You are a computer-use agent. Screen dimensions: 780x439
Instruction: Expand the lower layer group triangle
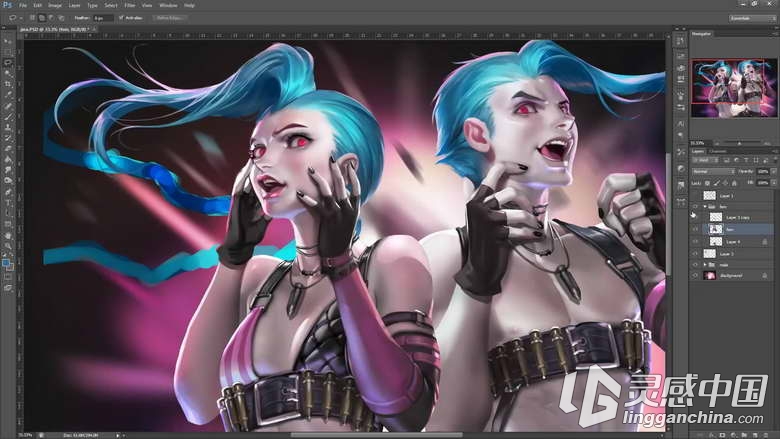pos(705,264)
